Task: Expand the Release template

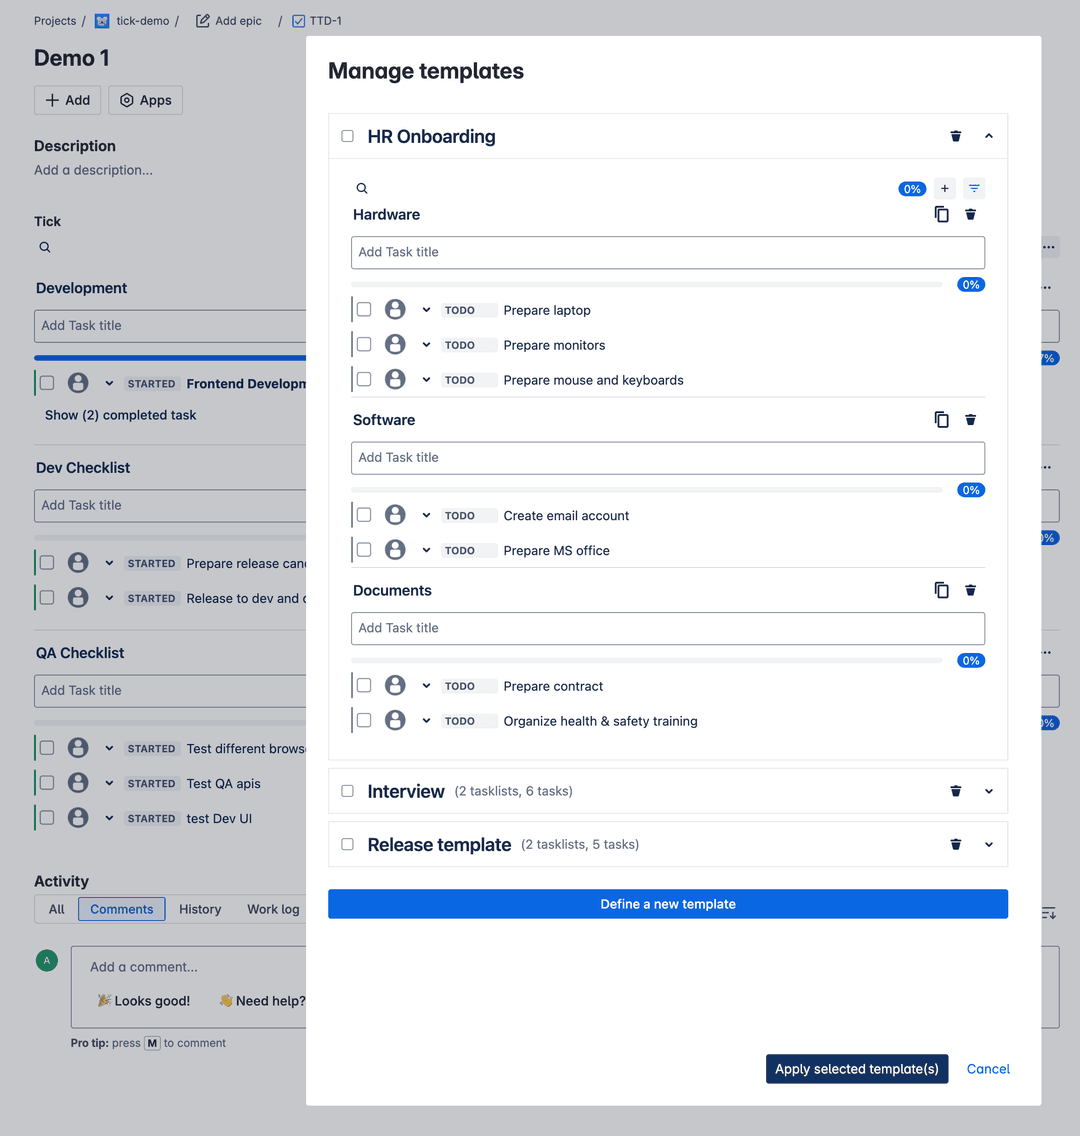Action: point(989,844)
